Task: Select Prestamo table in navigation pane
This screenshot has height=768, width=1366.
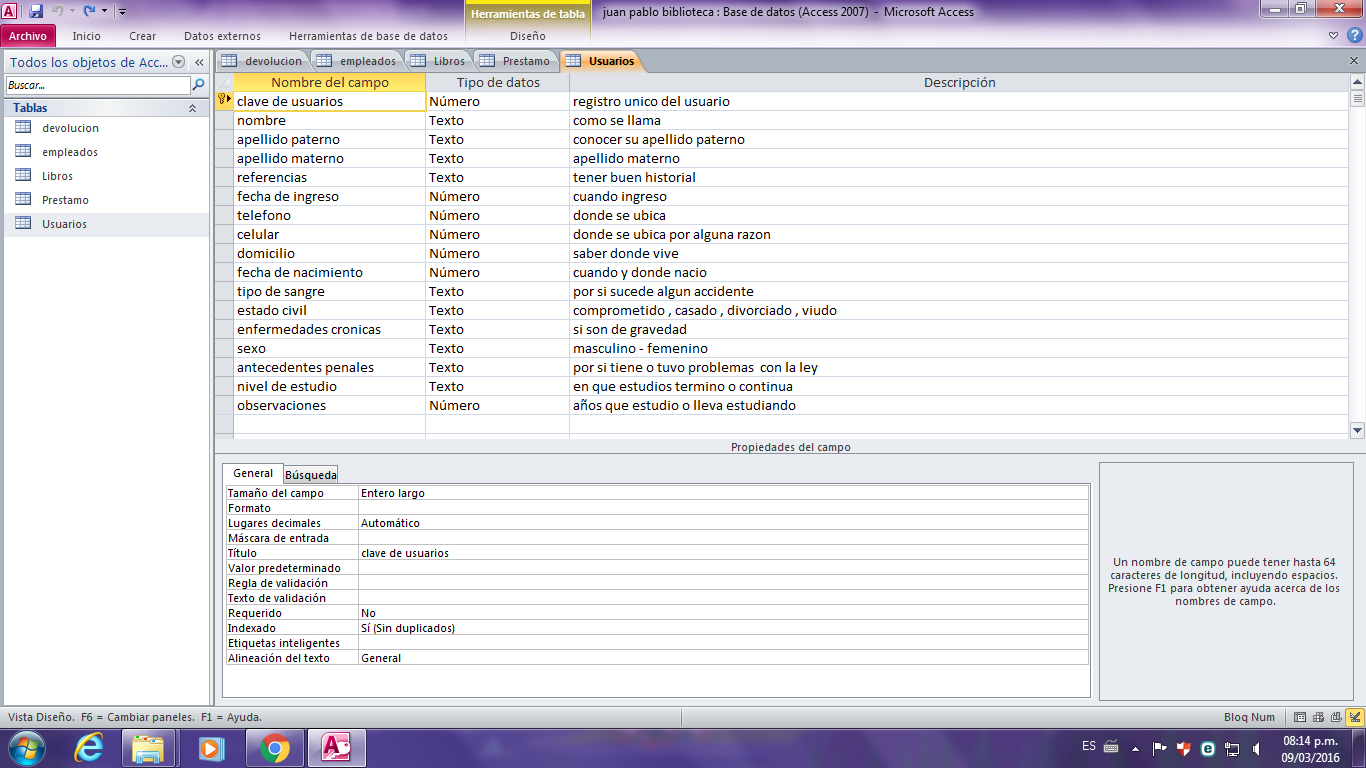Action: tap(106, 200)
